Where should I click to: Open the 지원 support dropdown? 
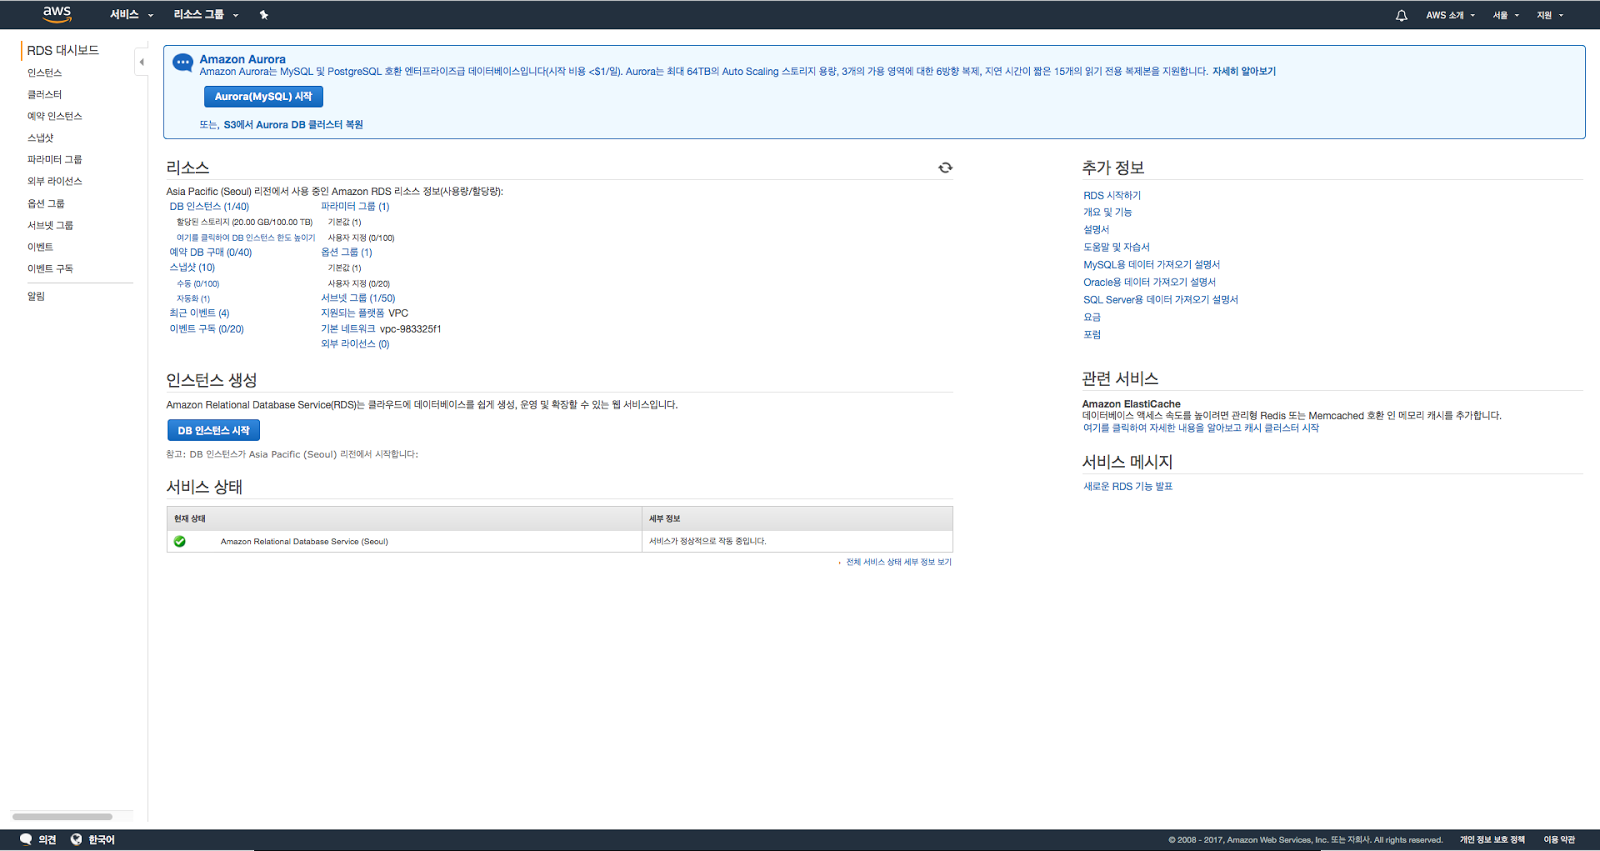(1549, 15)
